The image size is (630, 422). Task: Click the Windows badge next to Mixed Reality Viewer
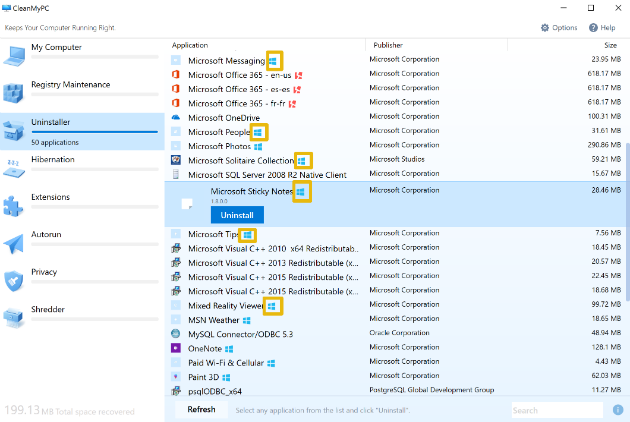272,306
